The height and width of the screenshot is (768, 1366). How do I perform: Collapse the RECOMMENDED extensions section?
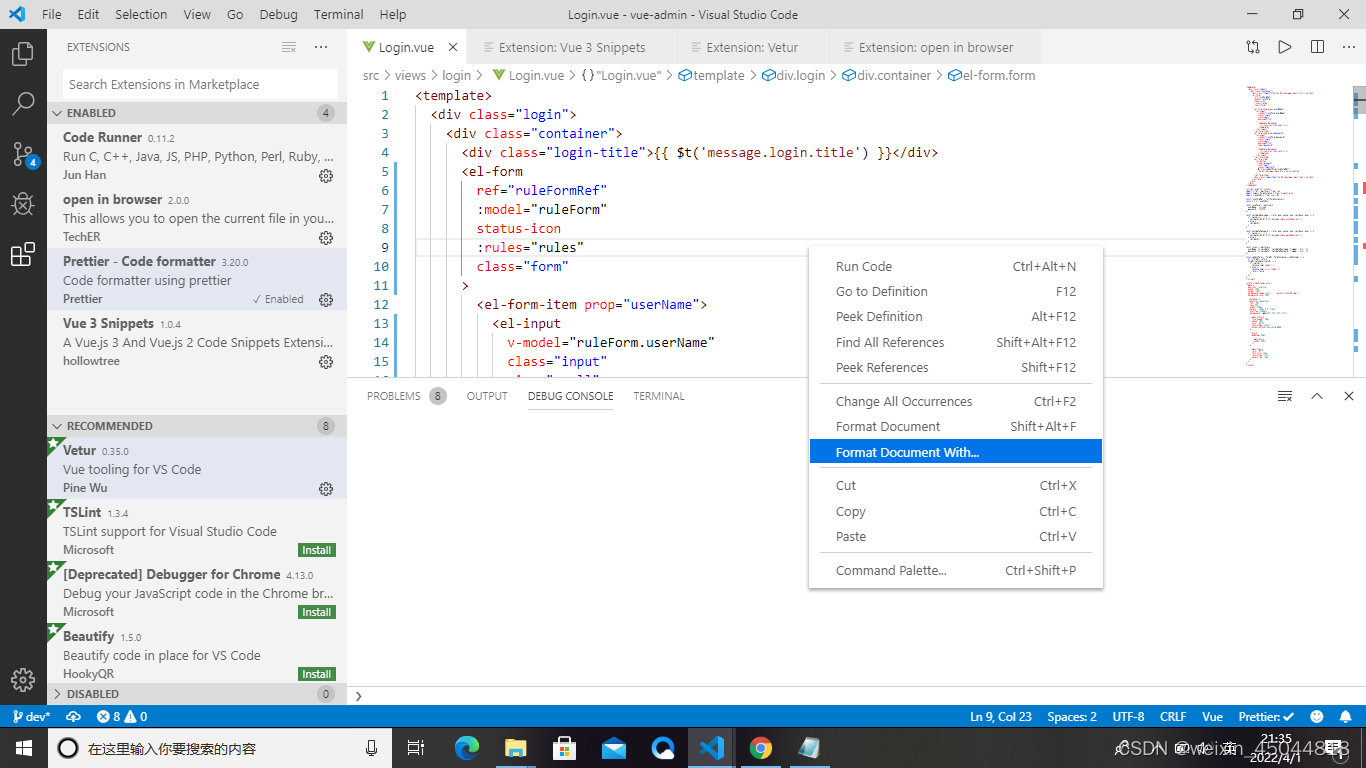coord(197,426)
